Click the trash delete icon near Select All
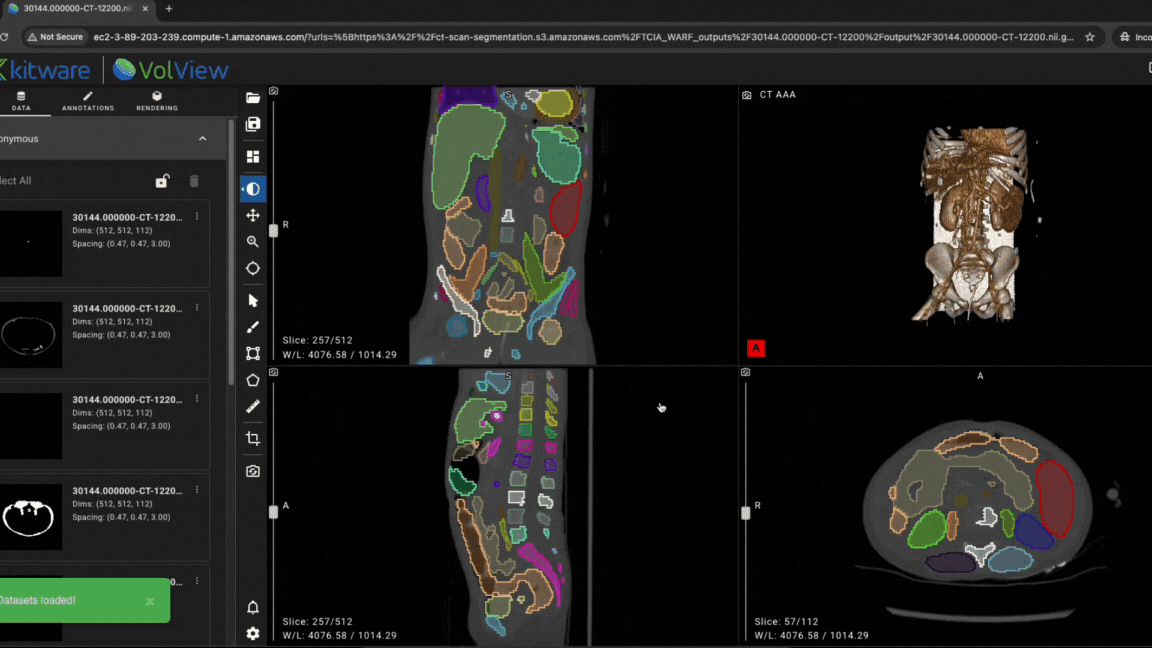This screenshot has width=1152, height=648. click(x=194, y=181)
